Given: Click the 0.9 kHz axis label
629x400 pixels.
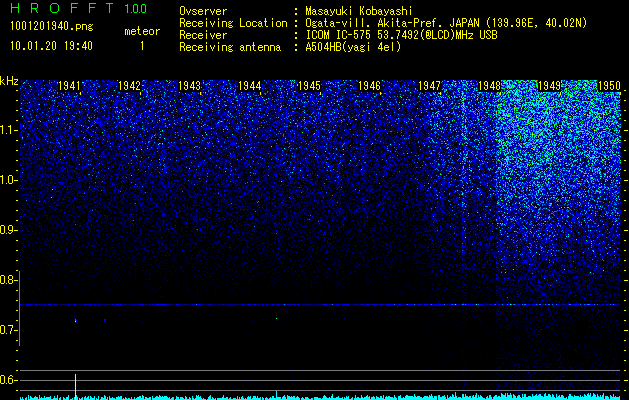Looking at the screenshot, I should click(9, 230).
